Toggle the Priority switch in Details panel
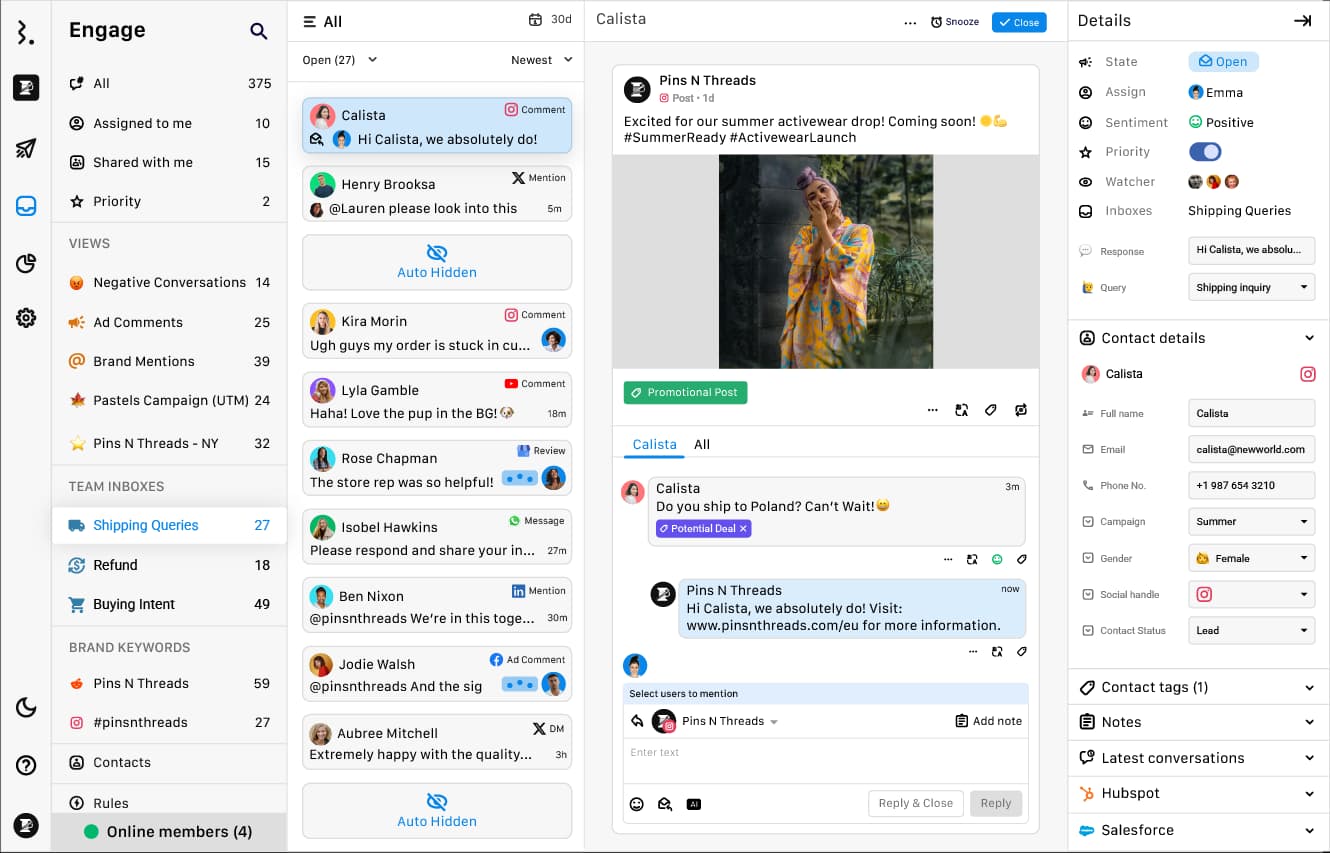This screenshot has height=853, width=1330. [1205, 151]
